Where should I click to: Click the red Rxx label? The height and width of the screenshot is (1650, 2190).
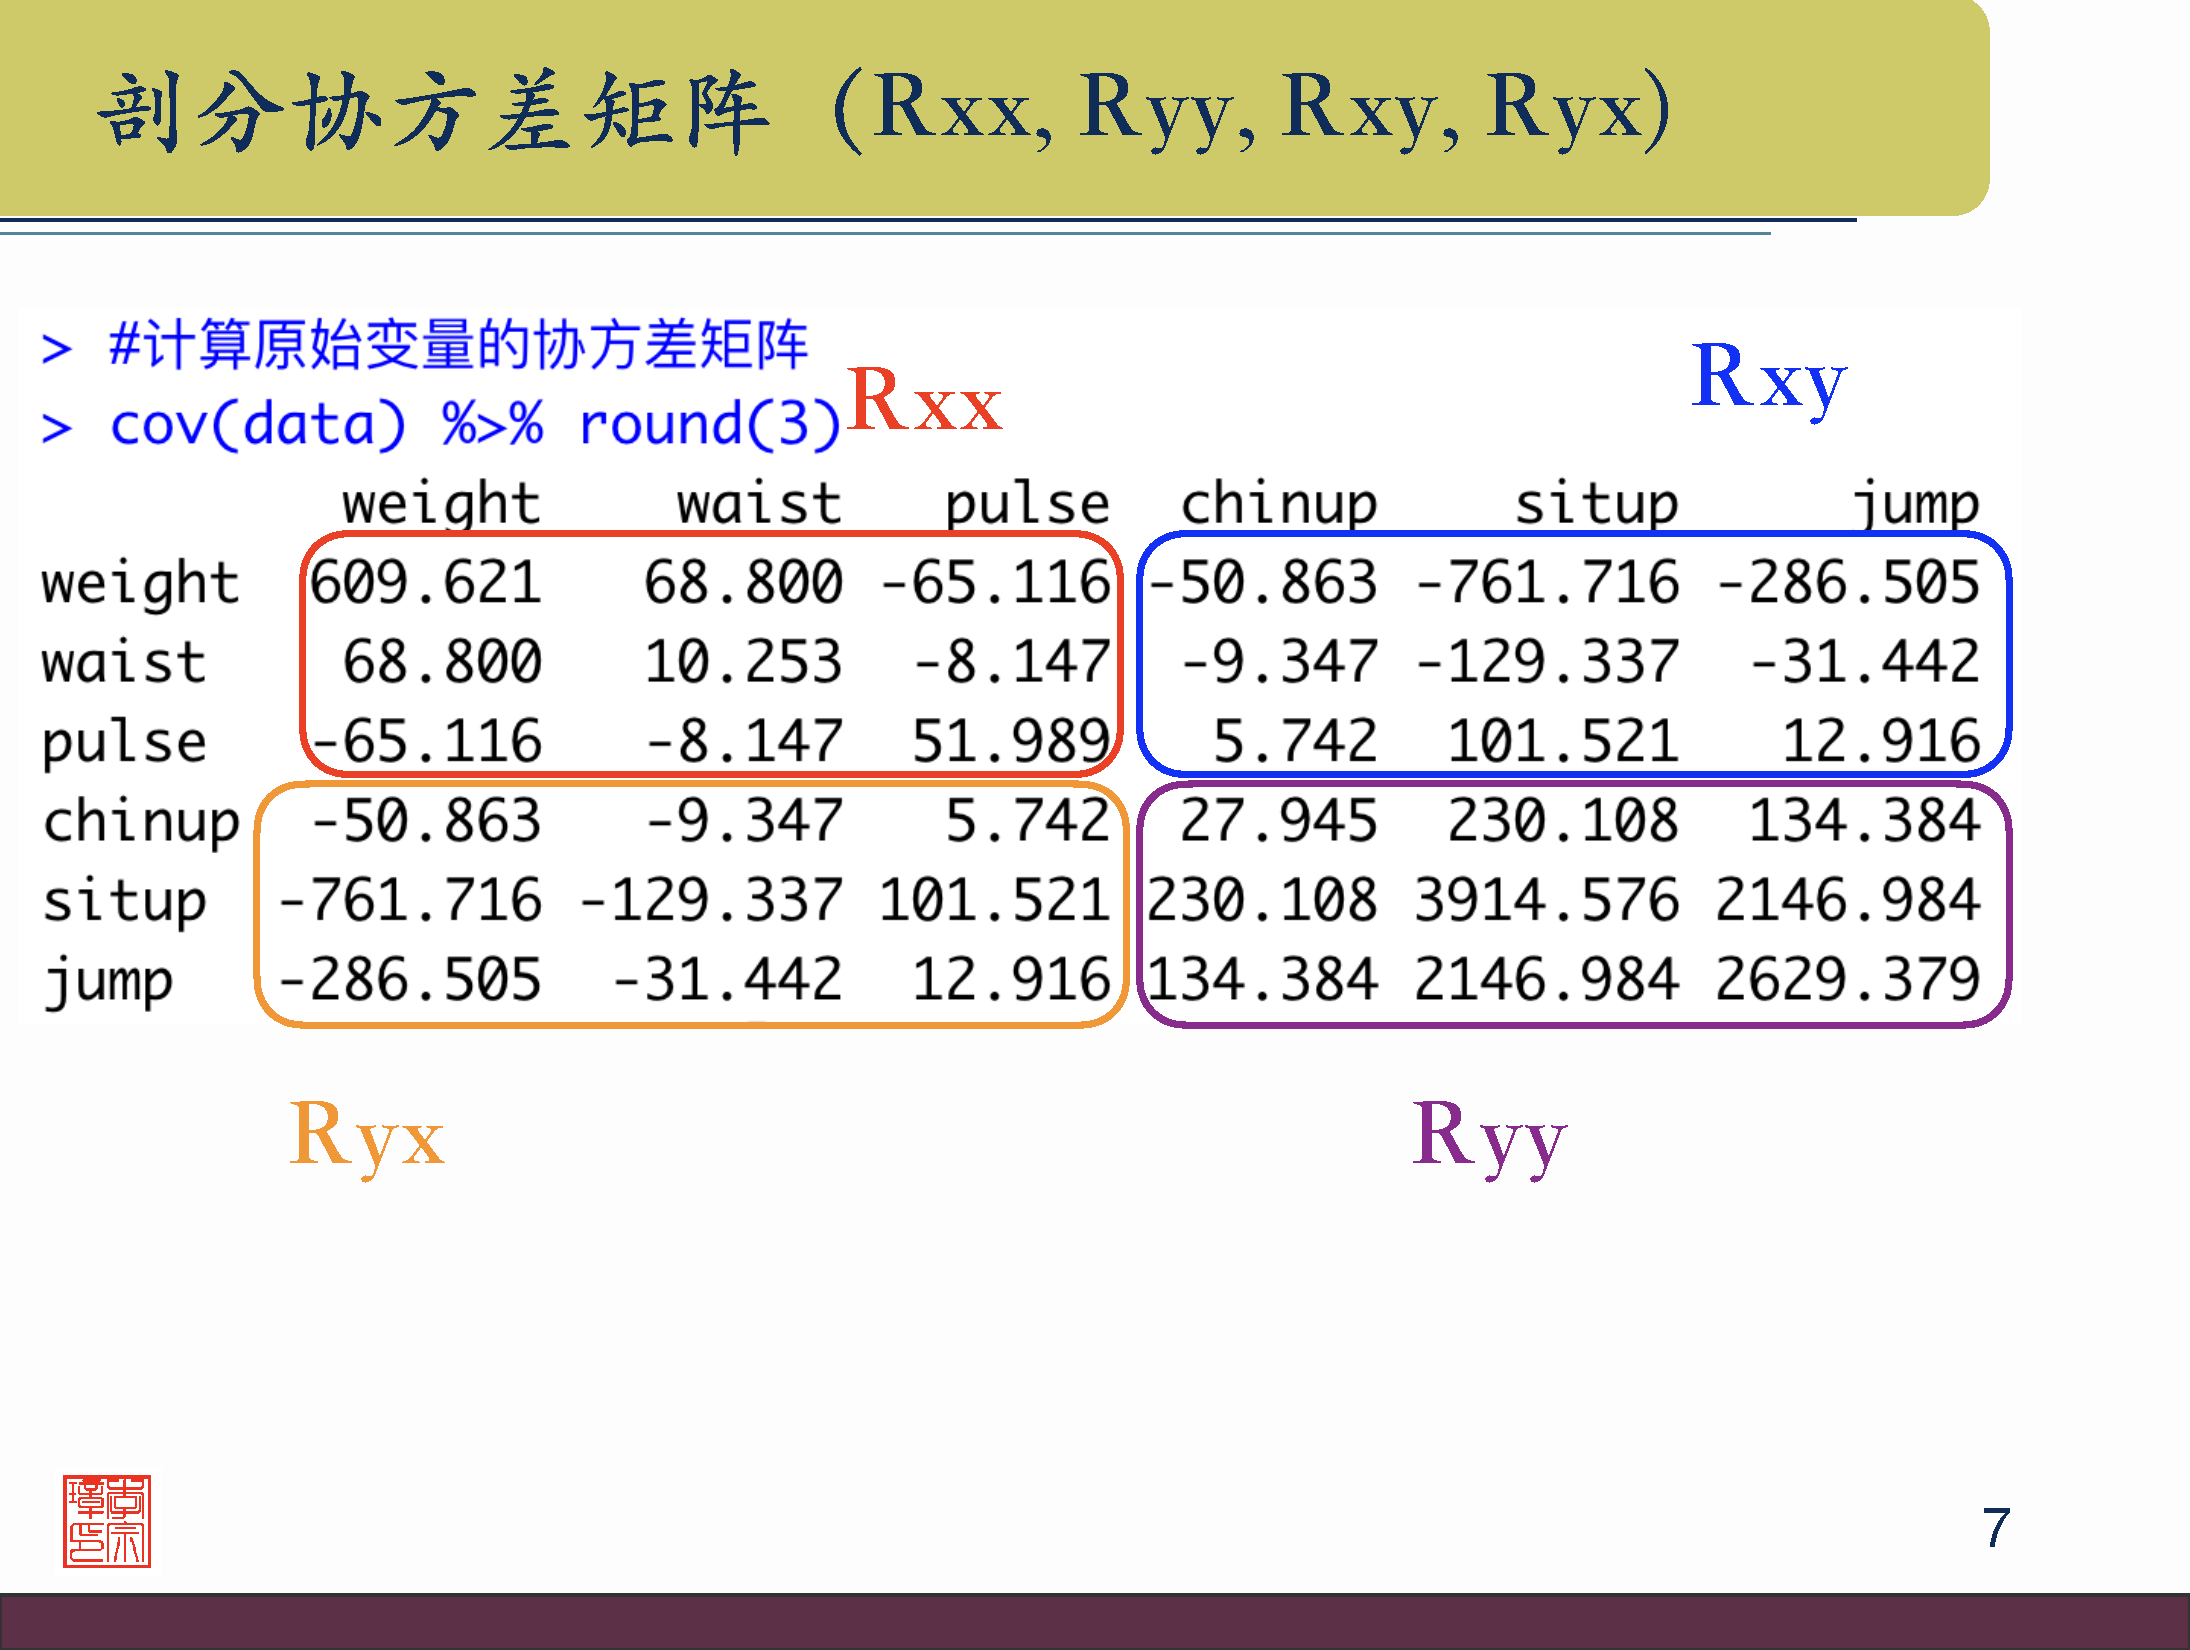click(x=924, y=400)
